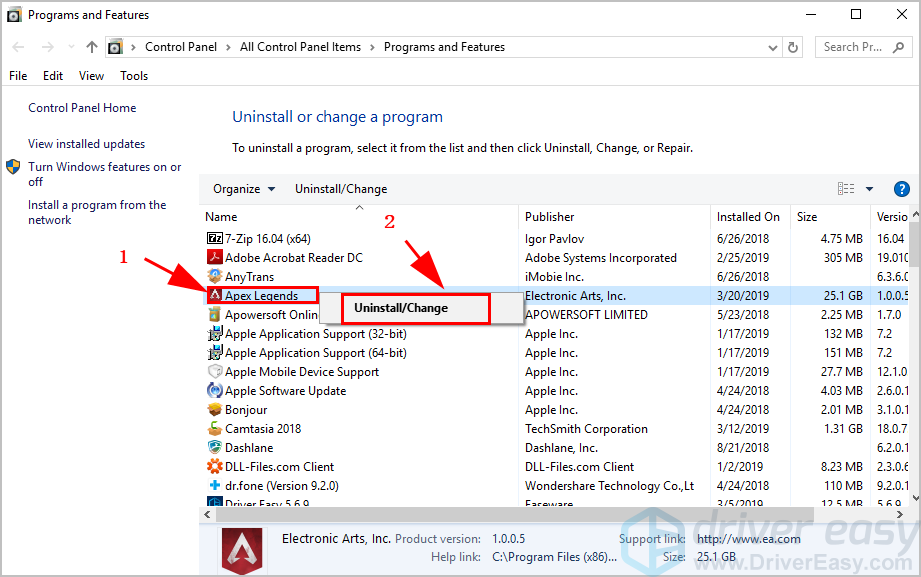Select the Bonjour program icon
The image size is (921, 577).
(214, 410)
